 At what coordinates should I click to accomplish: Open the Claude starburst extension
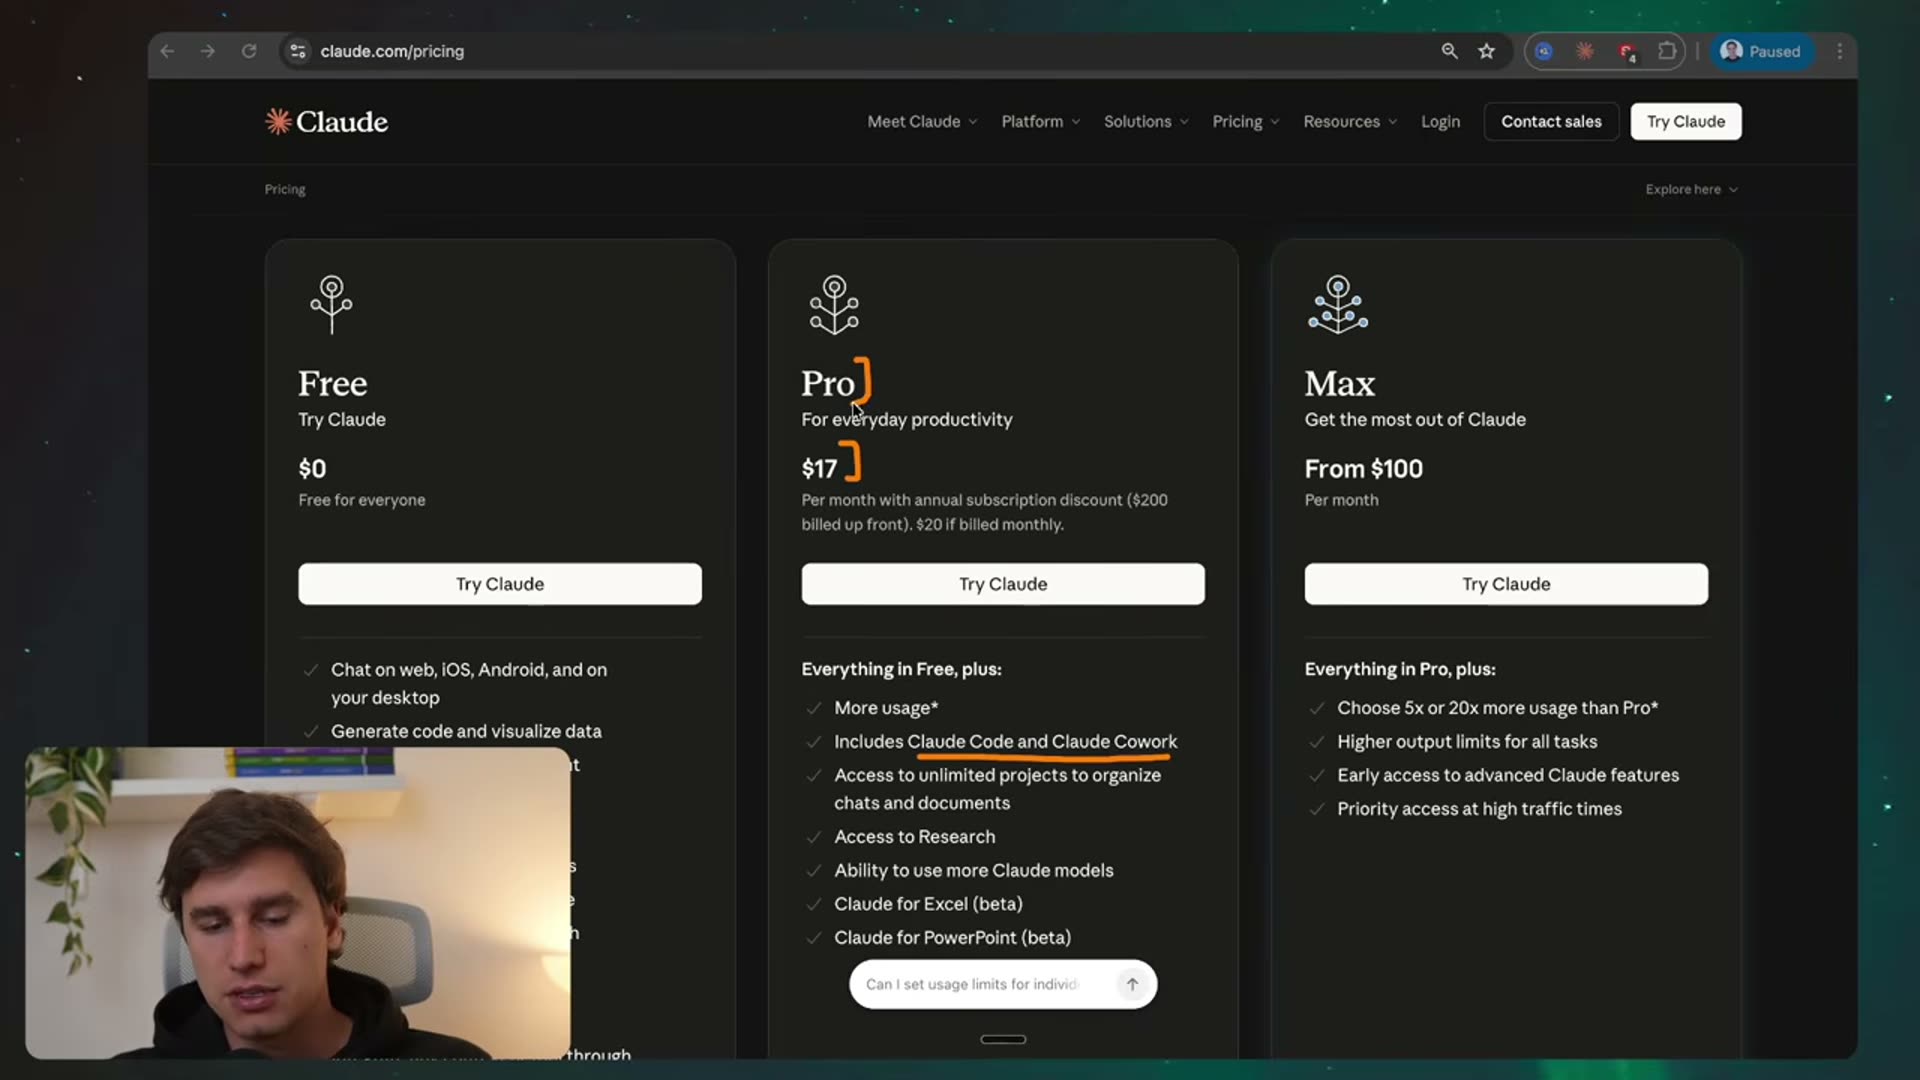1585,51
